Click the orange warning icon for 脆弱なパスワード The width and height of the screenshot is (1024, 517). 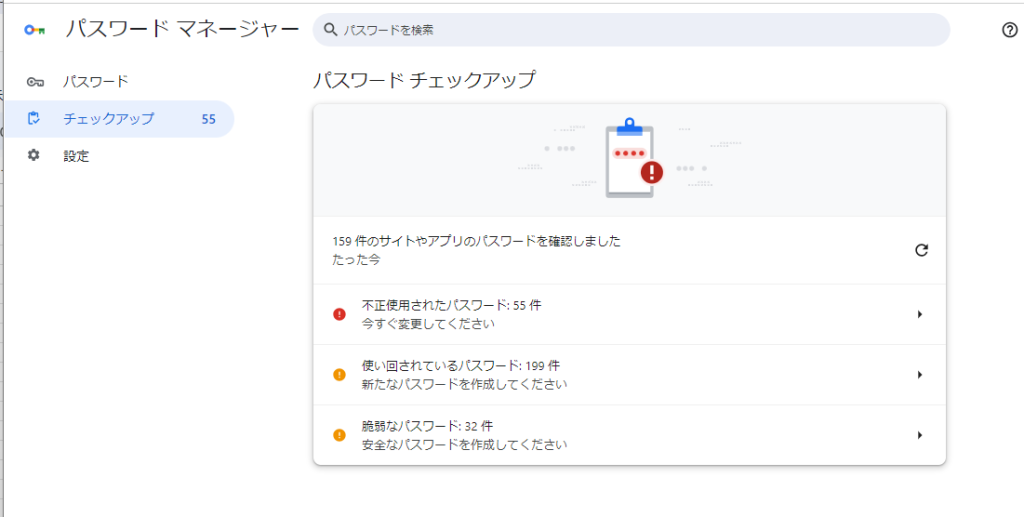point(339,435)
